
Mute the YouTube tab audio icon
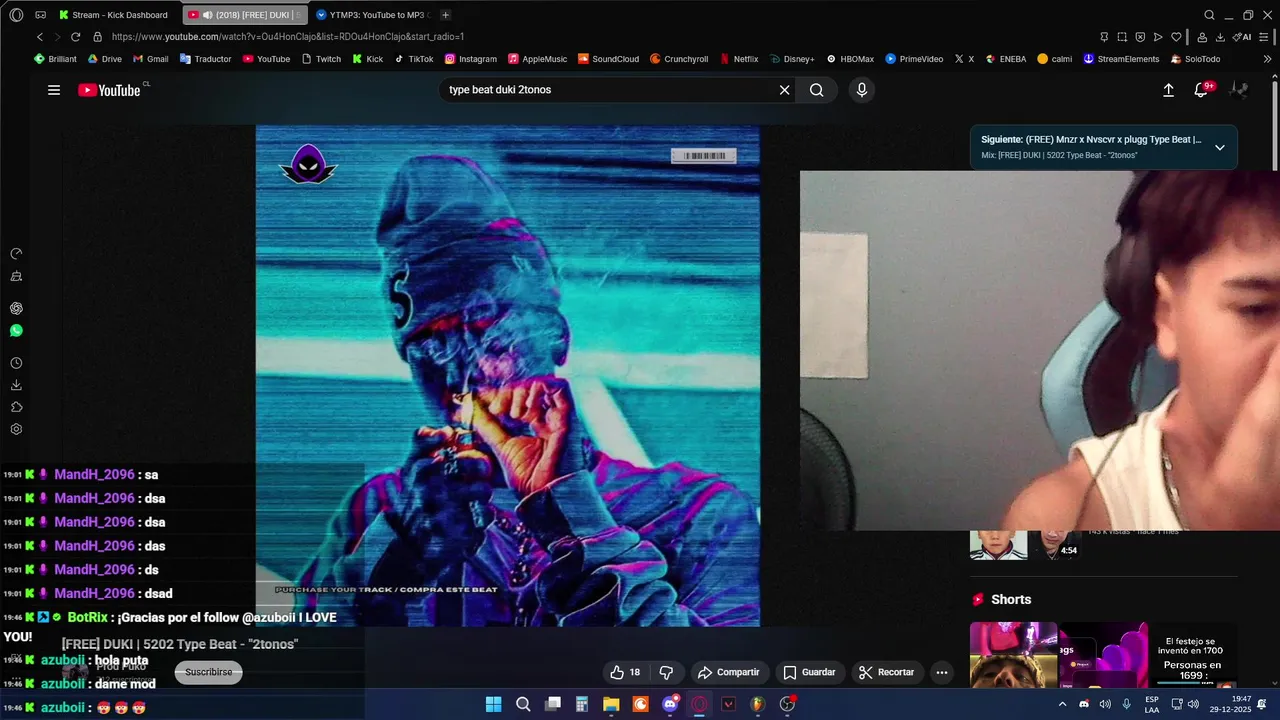[207, 15]
